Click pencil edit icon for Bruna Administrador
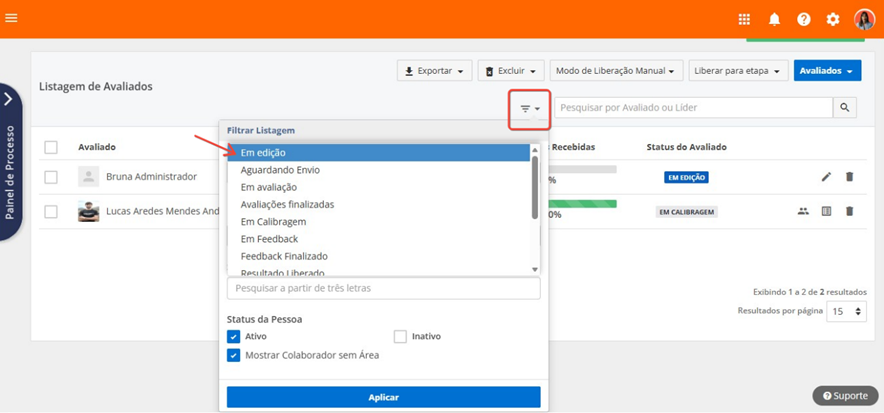The width and height of the screenshot is (884, 413). 826,177
